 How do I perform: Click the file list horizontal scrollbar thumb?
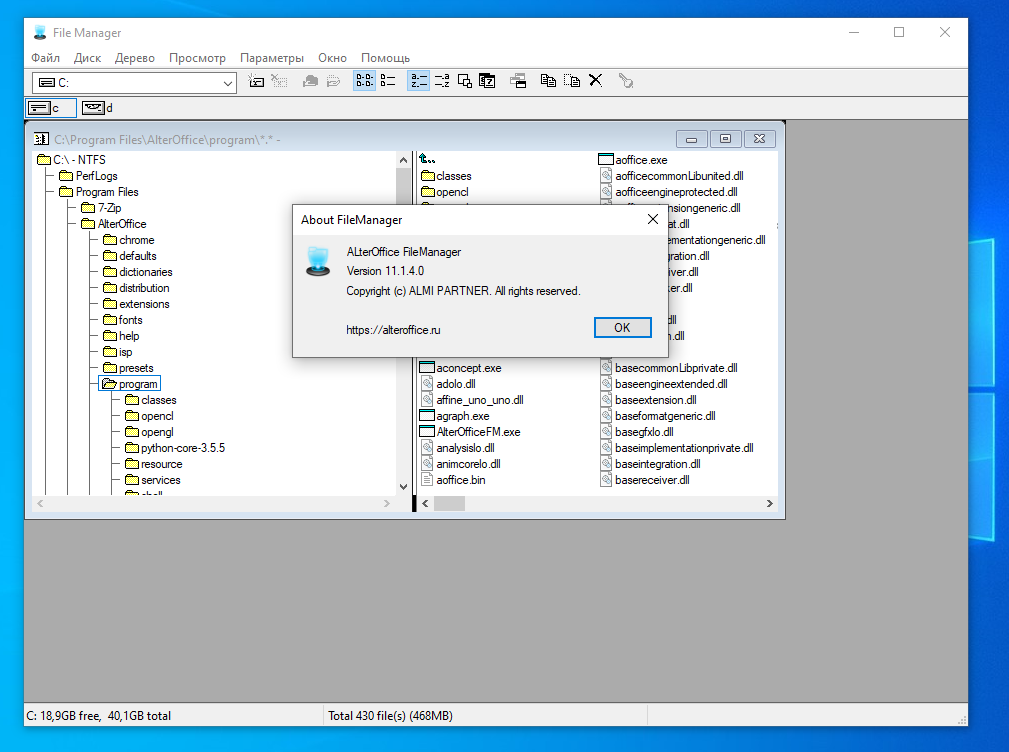click(449, 504)
